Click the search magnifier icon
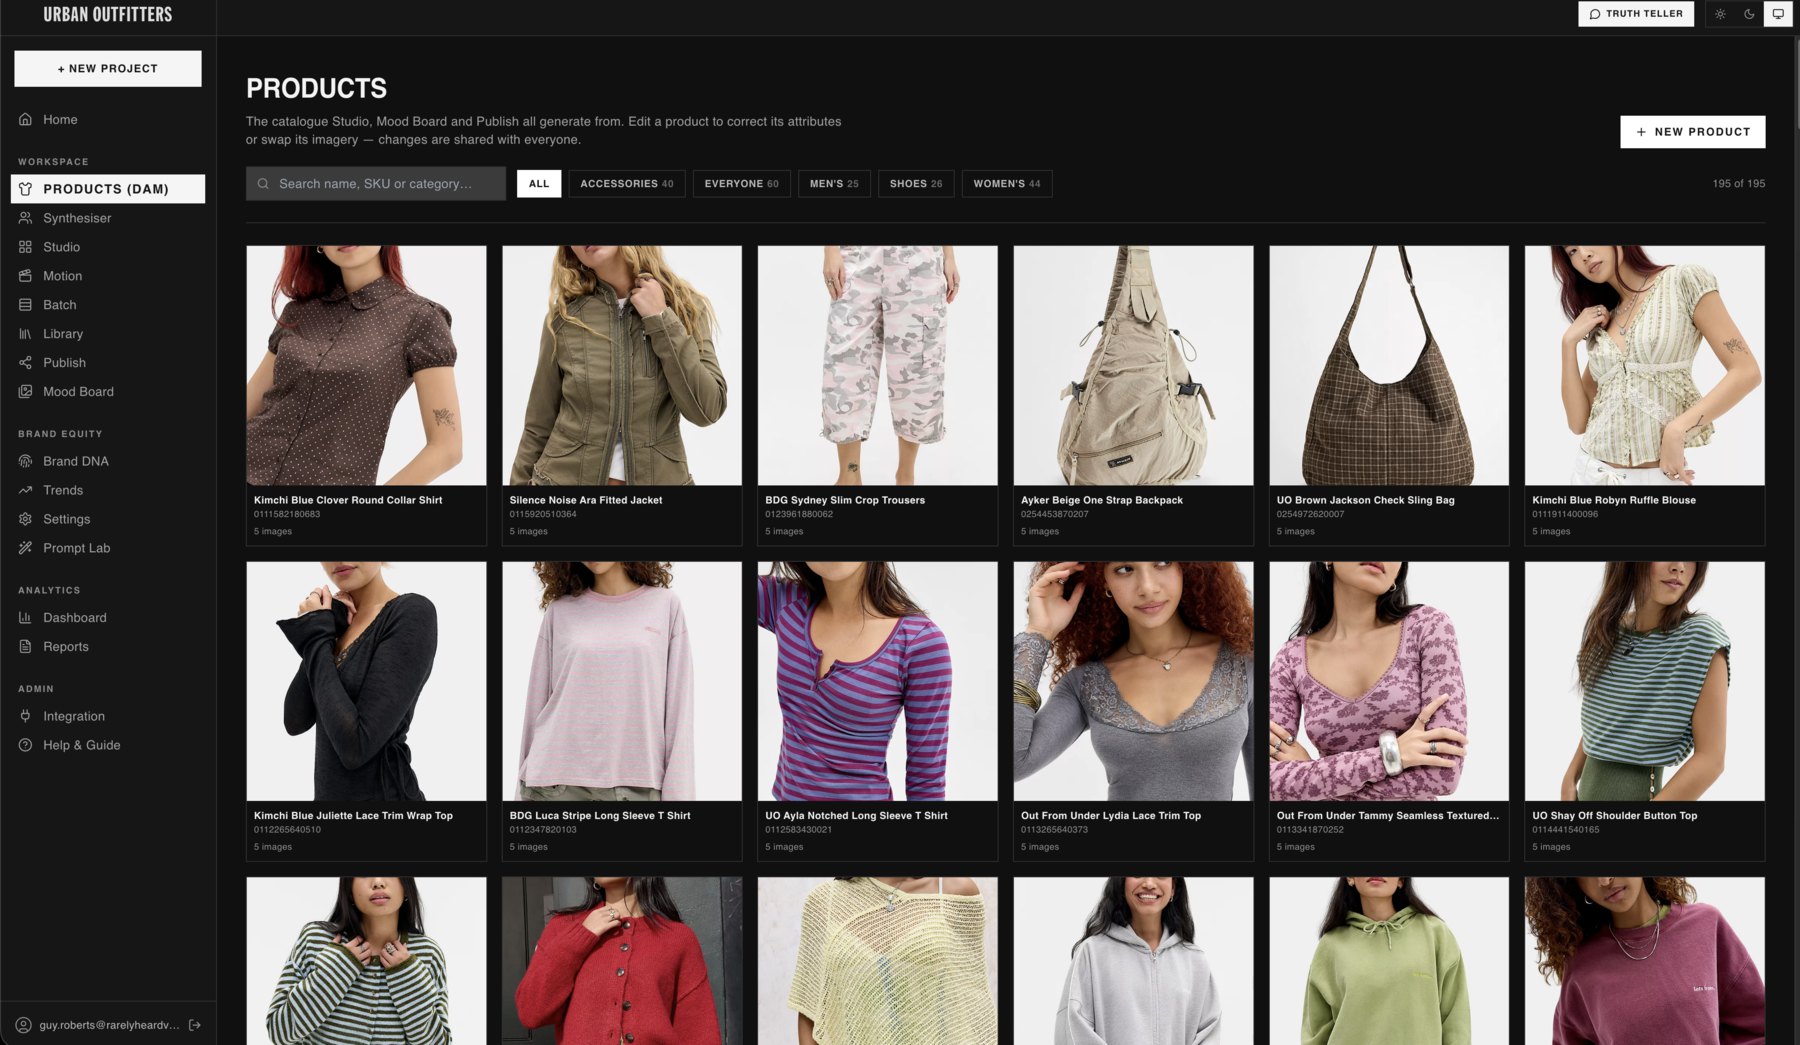 pyautogui.click(x=263, y=184)
